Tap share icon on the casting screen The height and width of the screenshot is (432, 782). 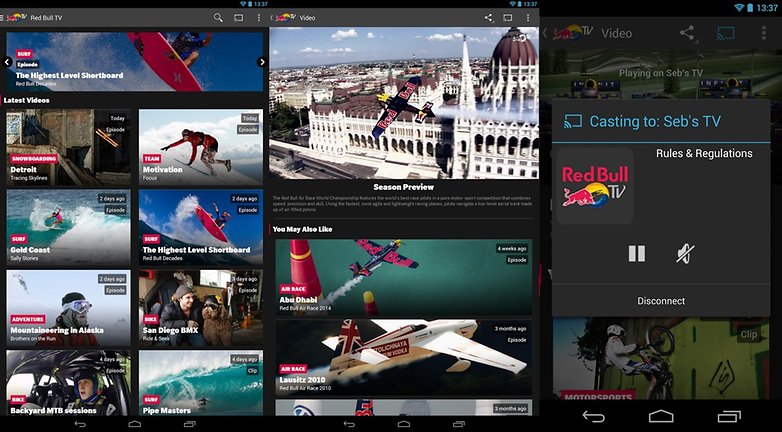pos(687,33)
